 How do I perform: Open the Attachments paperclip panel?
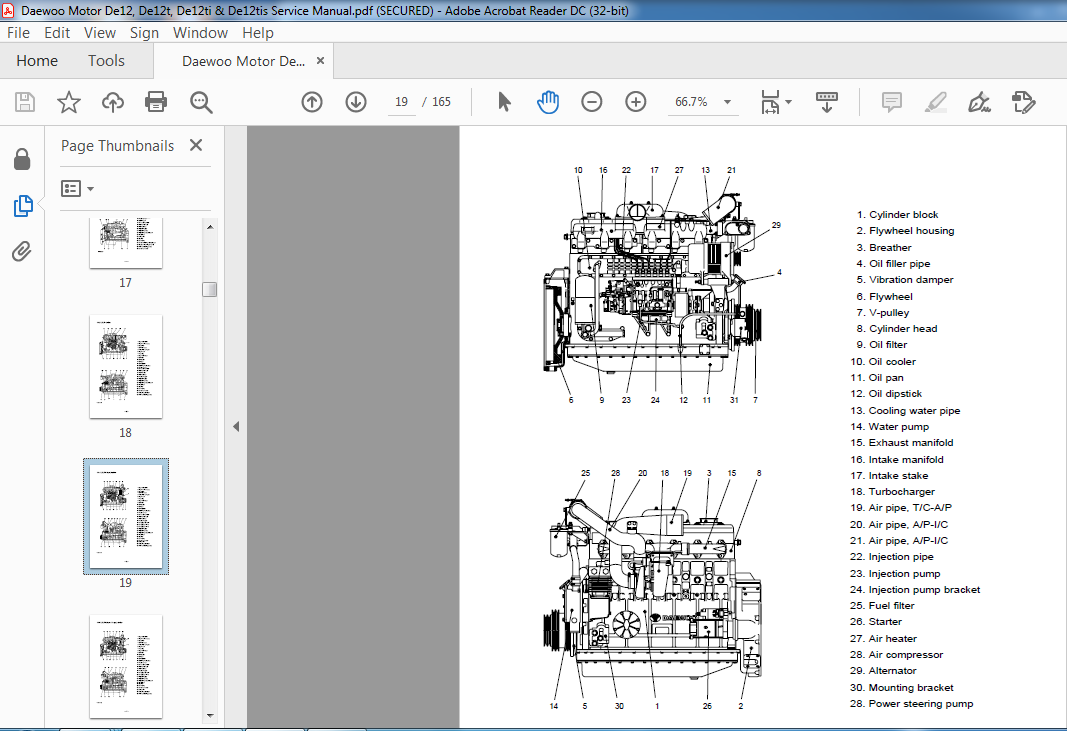click(x=22, y=252)
